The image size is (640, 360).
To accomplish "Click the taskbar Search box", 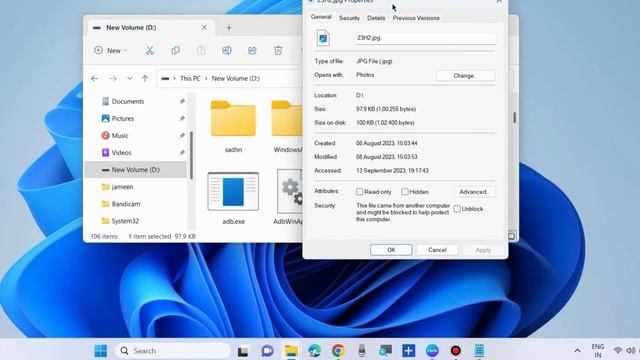I will (x=173, y=351).
